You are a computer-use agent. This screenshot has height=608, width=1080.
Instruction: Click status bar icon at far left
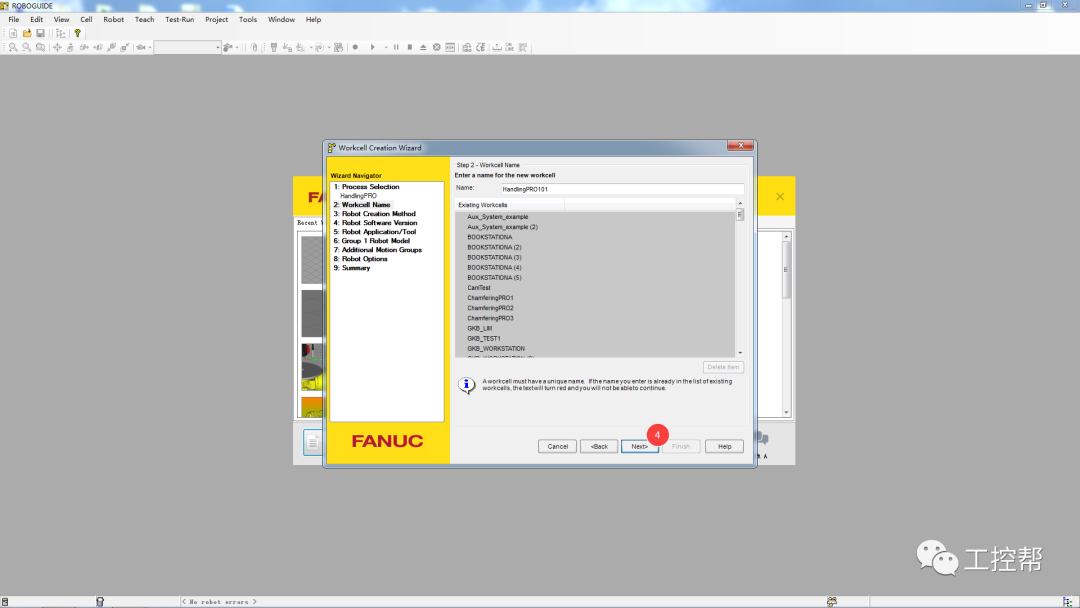click(5, 602)
